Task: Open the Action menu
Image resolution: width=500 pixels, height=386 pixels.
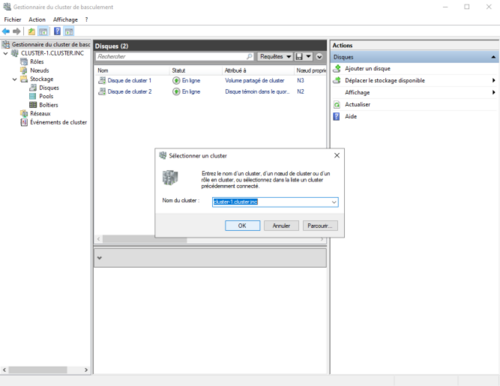Action: pos(37,20)
